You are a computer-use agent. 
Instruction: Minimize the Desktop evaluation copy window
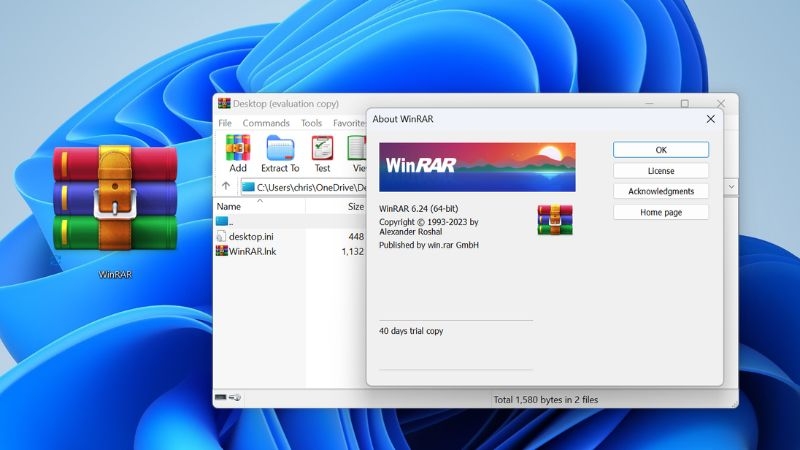pyautogui.click(x=649, y=103)
